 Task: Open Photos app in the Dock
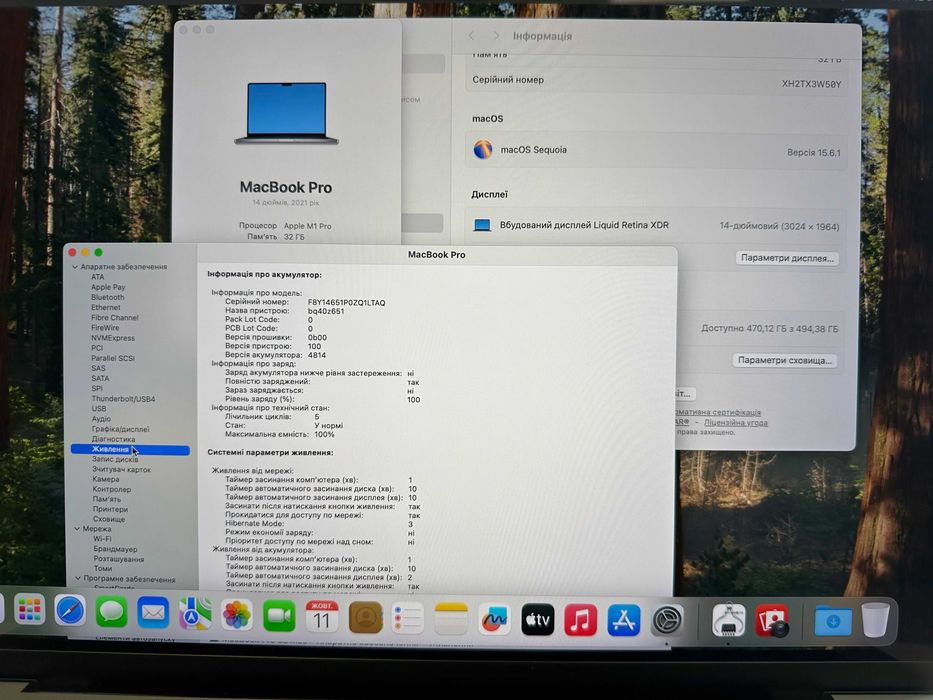click(237, 615)
